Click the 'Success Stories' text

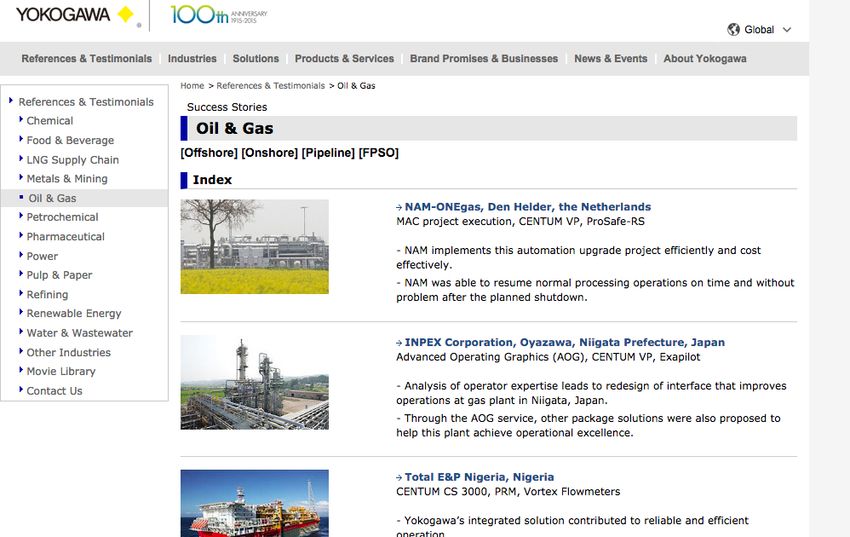(227, 107)
